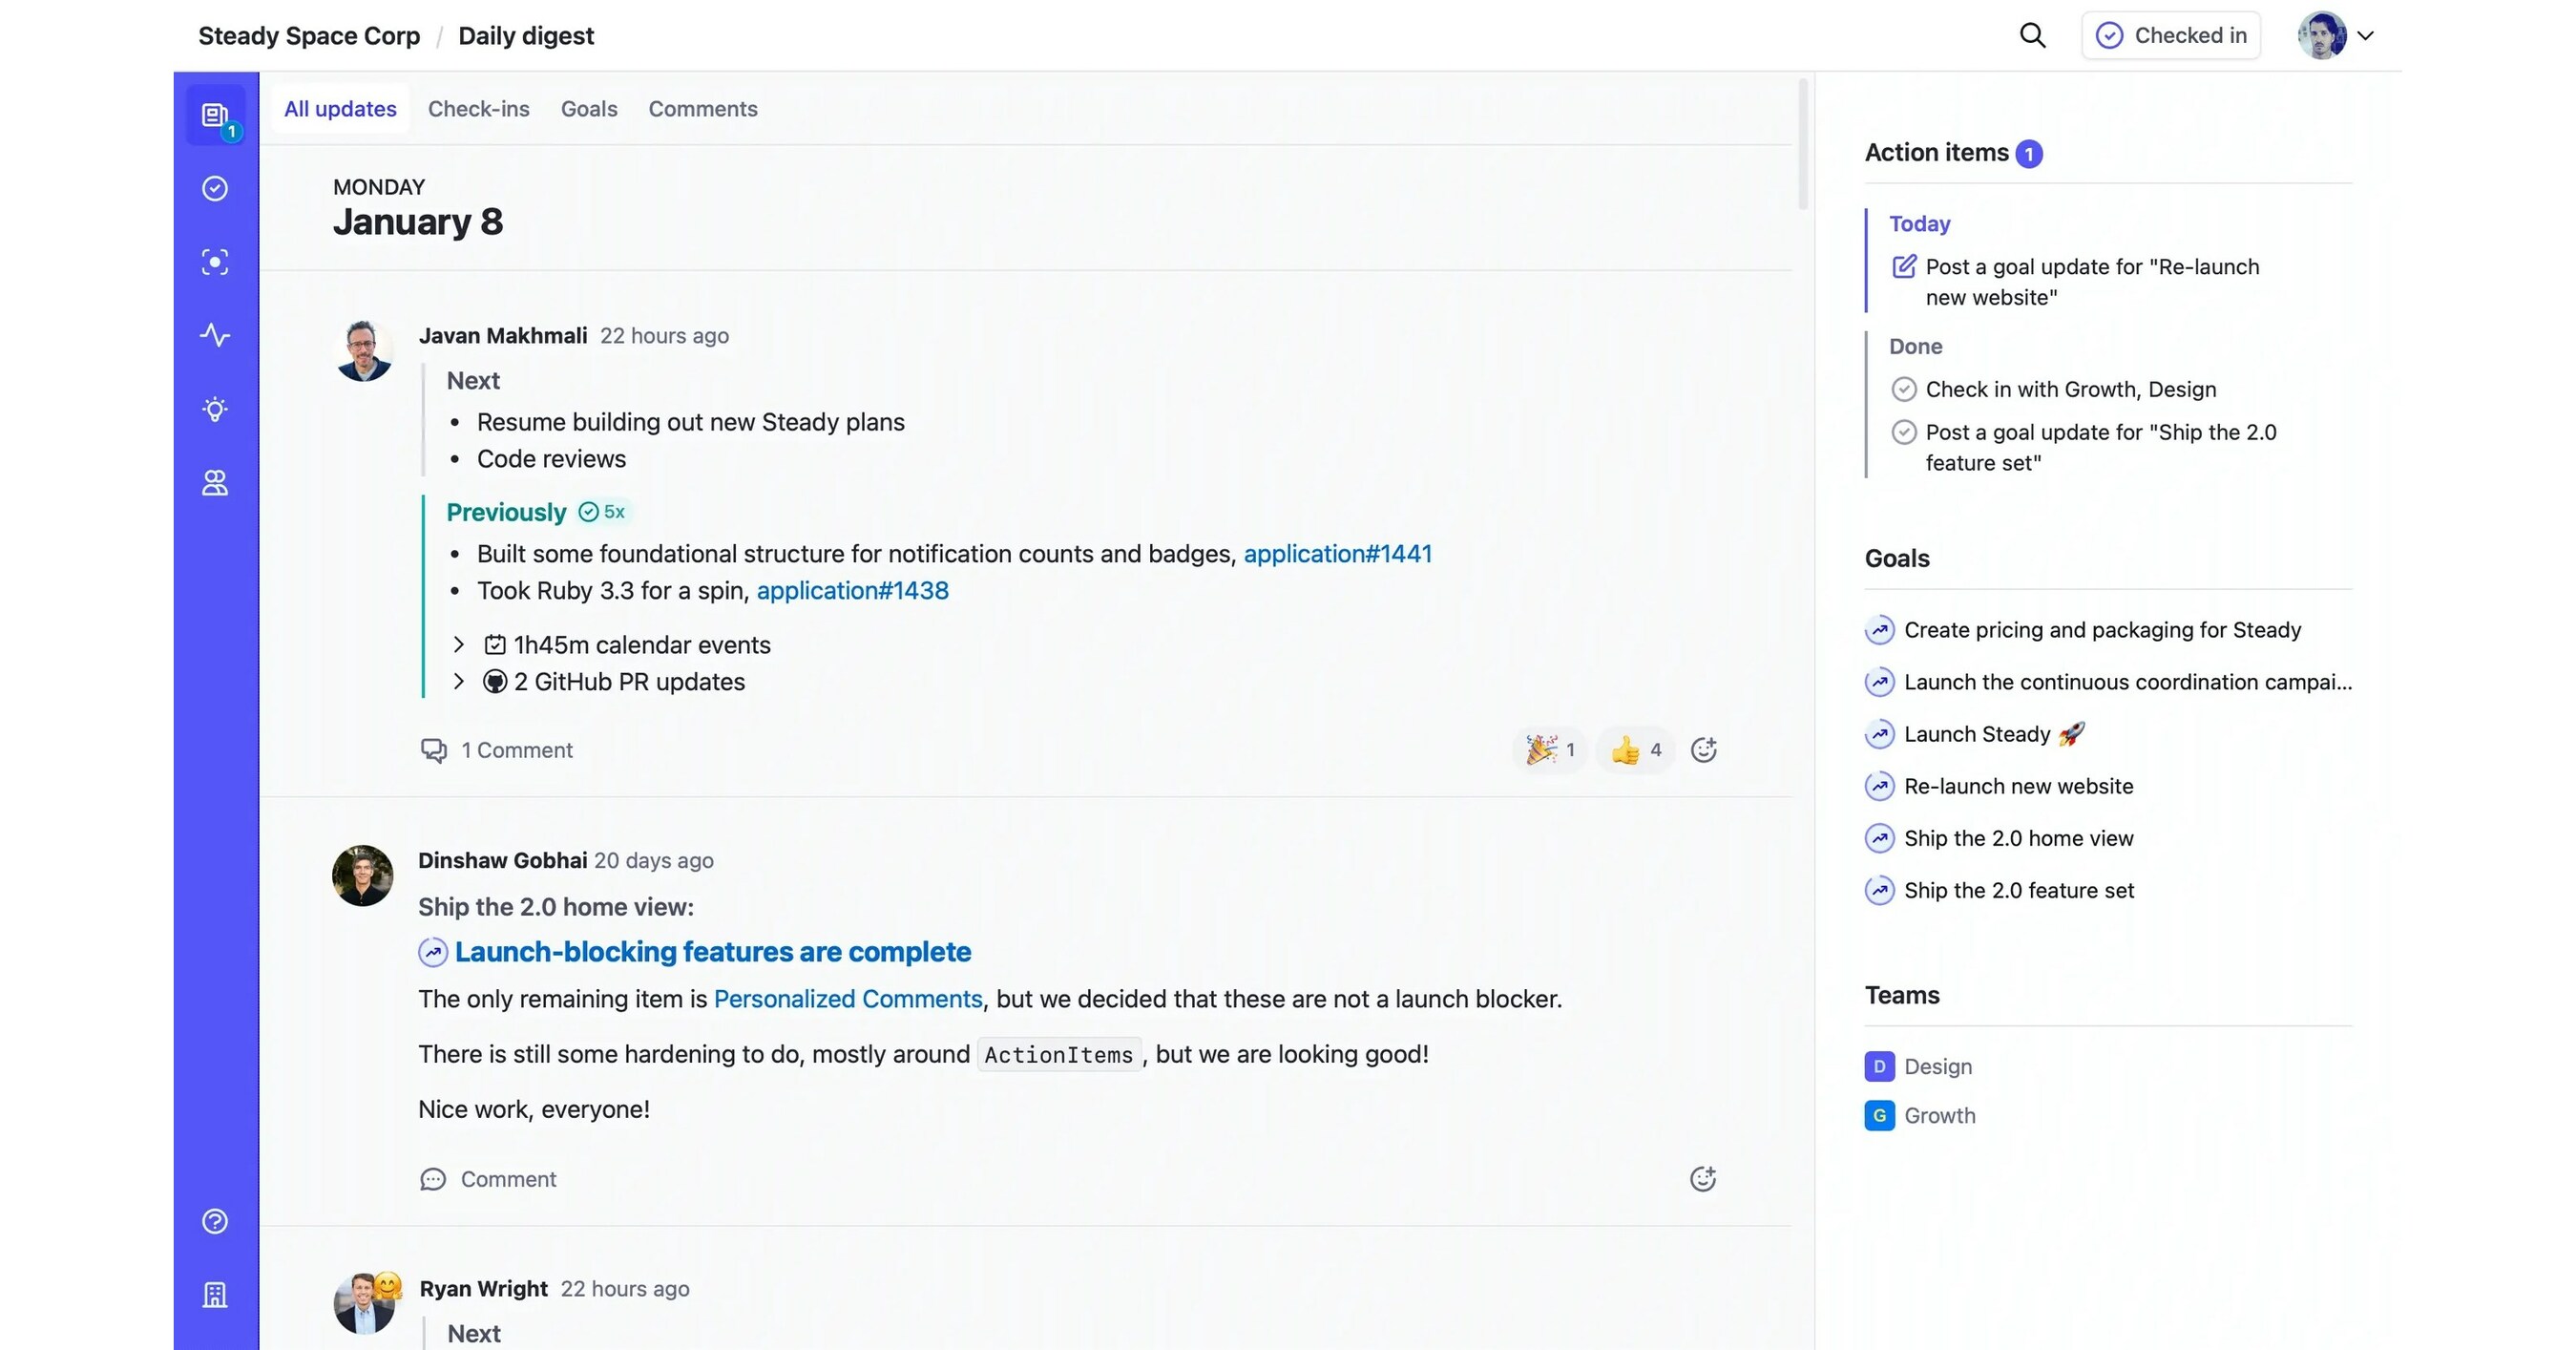
Task: Toggle the Checked in status button
Action: 2170,35
